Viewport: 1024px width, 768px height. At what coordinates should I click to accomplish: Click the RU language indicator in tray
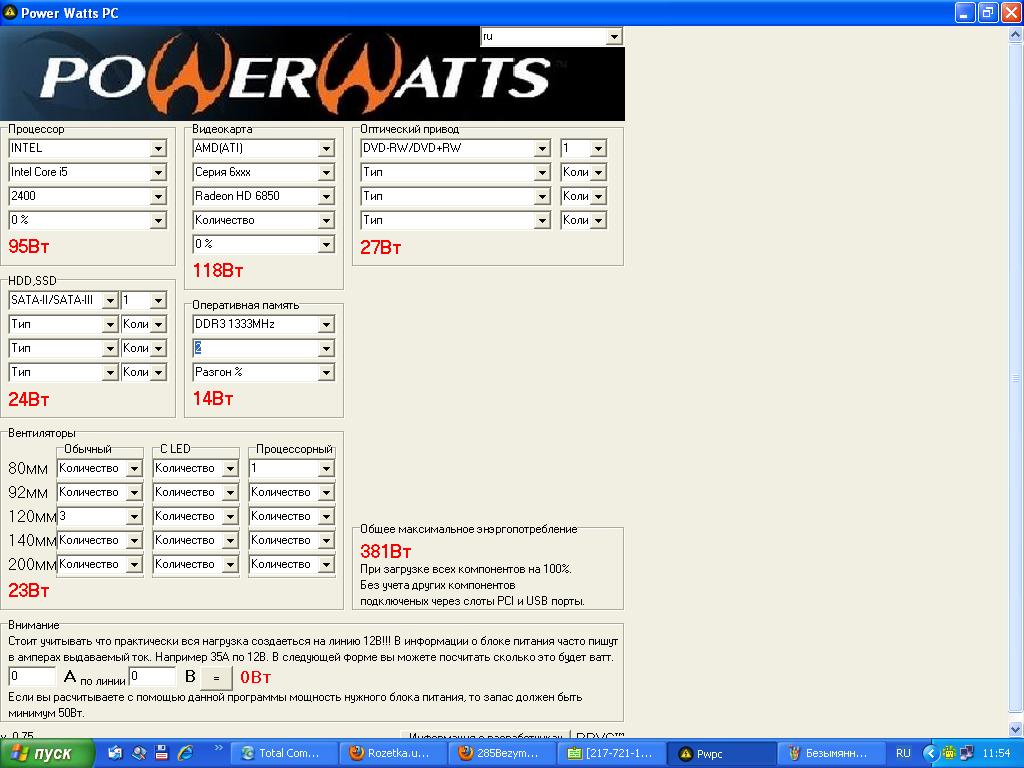click(x=903, y=753)
